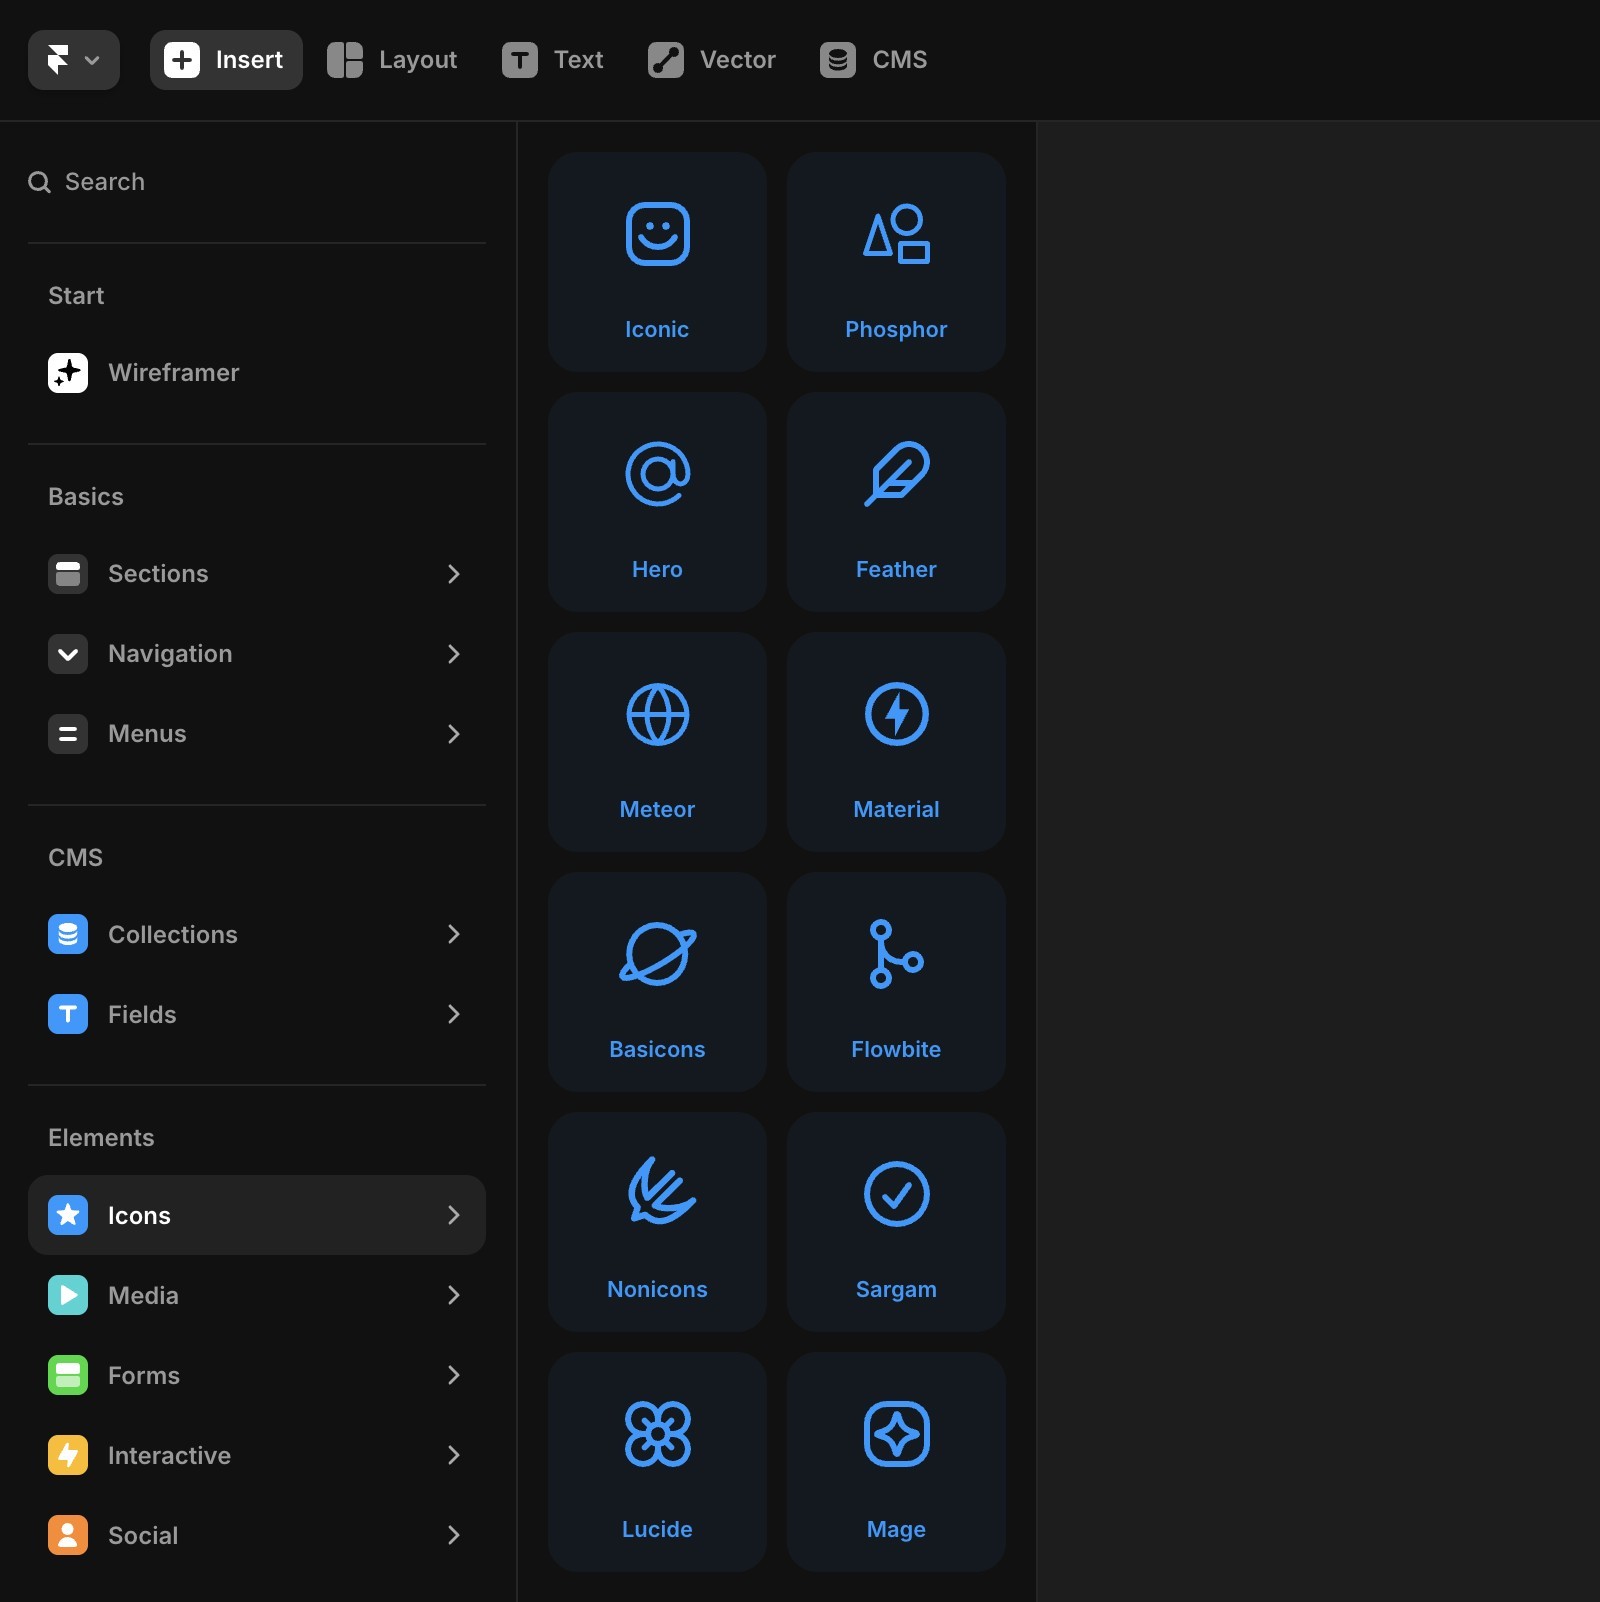Open the Phosphor icon pack
The width and height of the screenshot is (1600, 1602).
(895, 262)
